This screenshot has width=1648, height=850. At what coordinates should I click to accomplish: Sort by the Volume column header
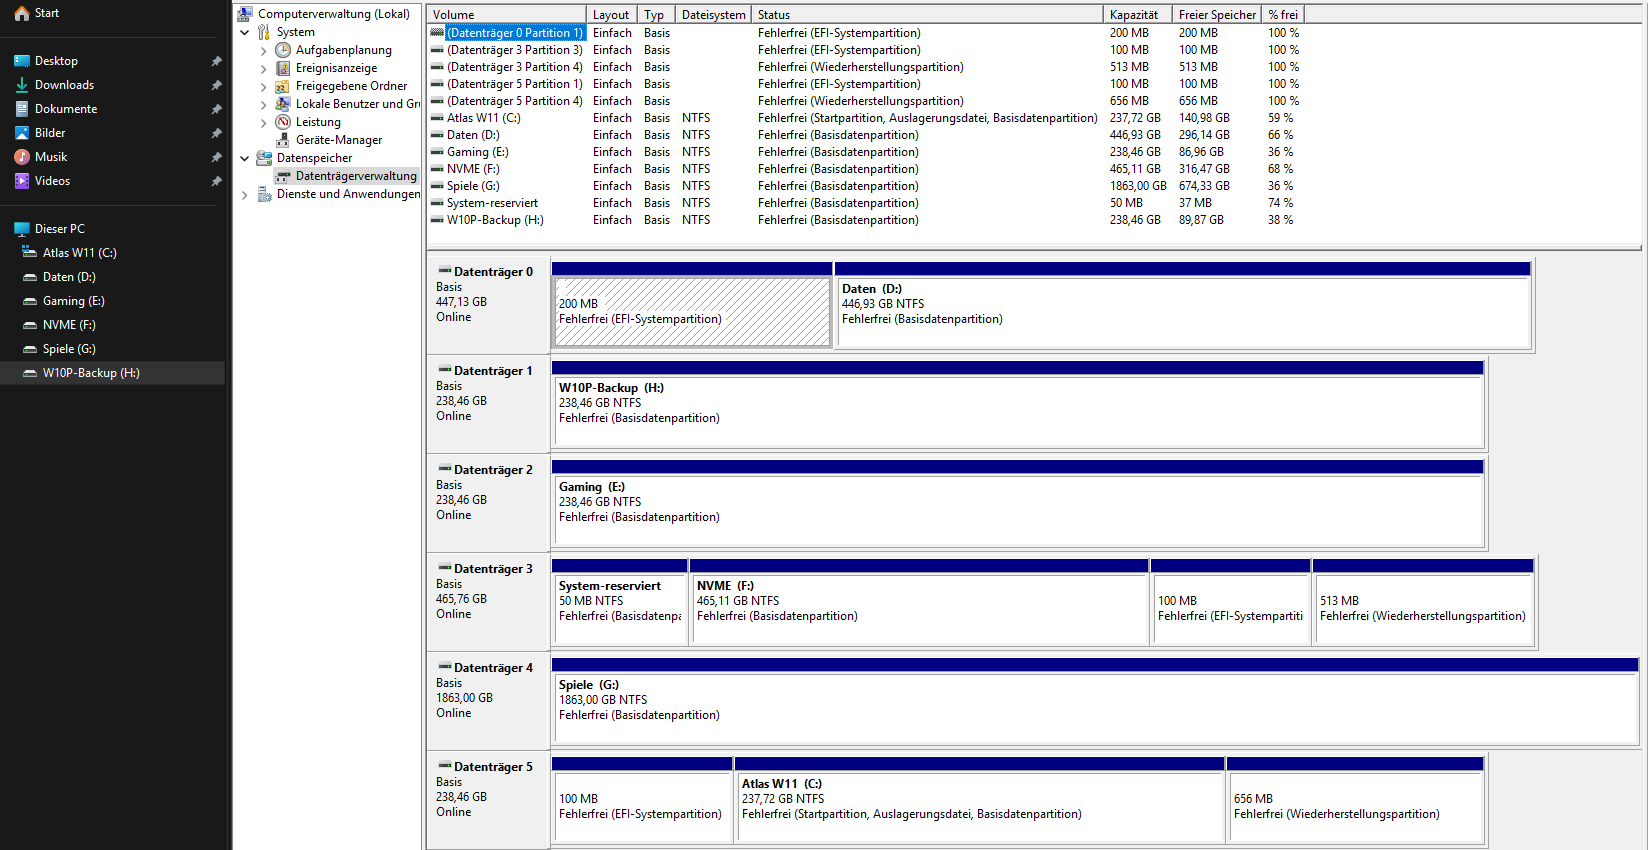tap(507, 15)
